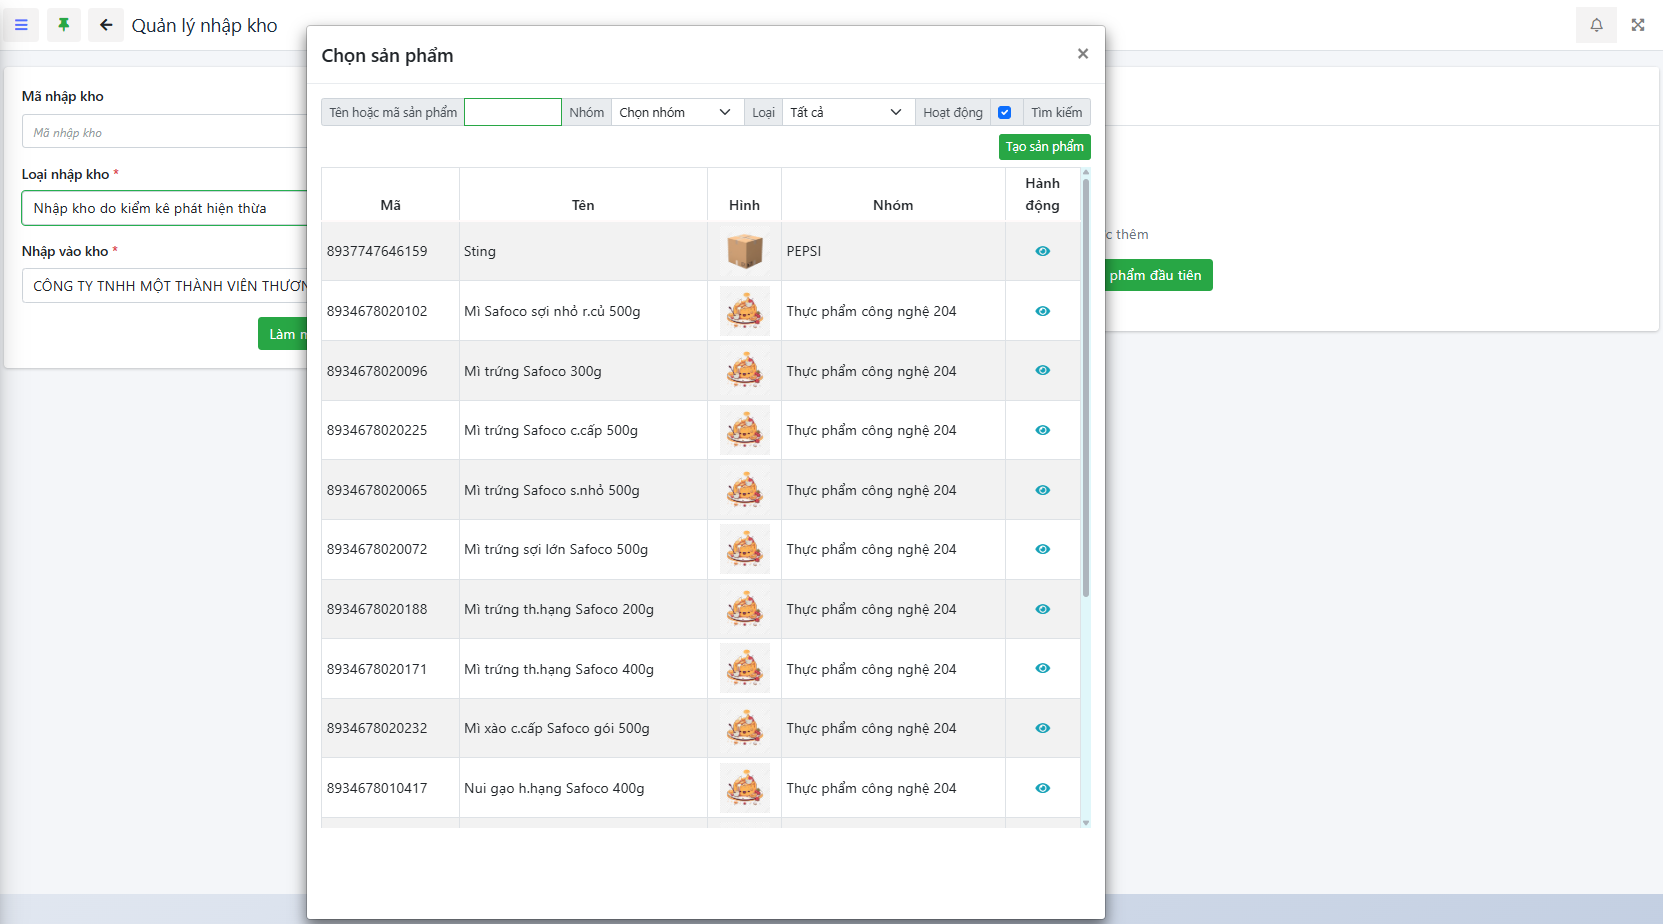Click the green pin icon
Image resolution: width=1663 pixels, height=924 pixels.
(64, 25)
